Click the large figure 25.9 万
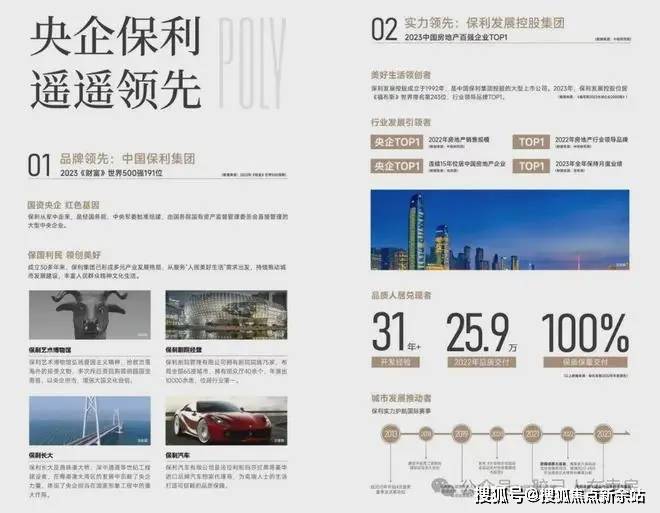This screenshot has height=513, width=660. click(x=482, y=333)
